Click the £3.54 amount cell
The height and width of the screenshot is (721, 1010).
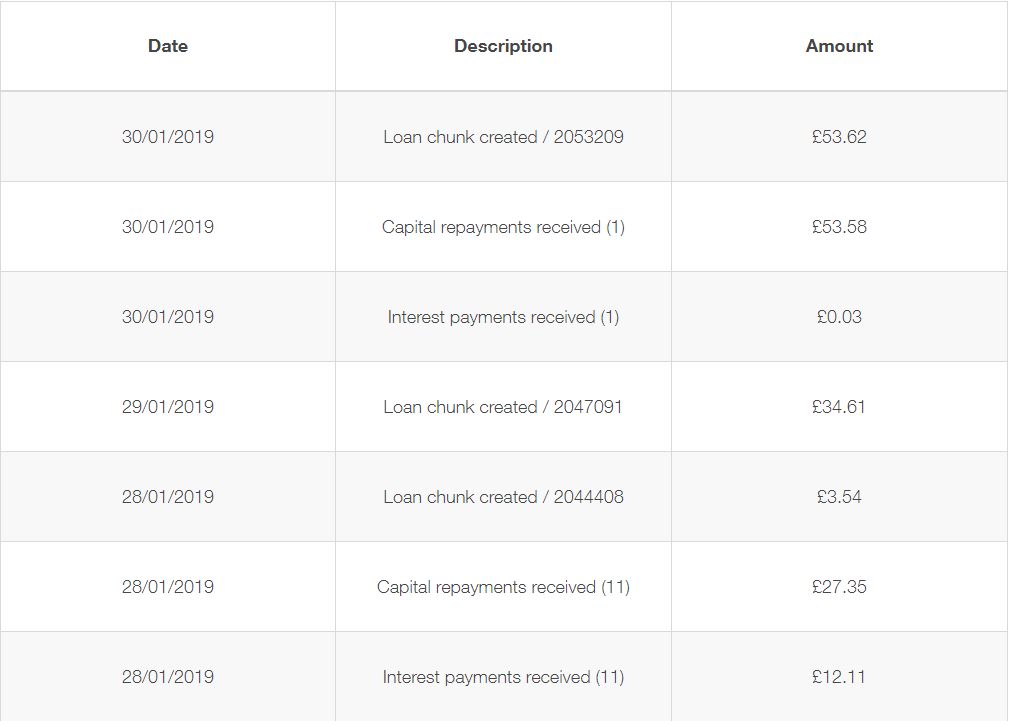[839, 497]
